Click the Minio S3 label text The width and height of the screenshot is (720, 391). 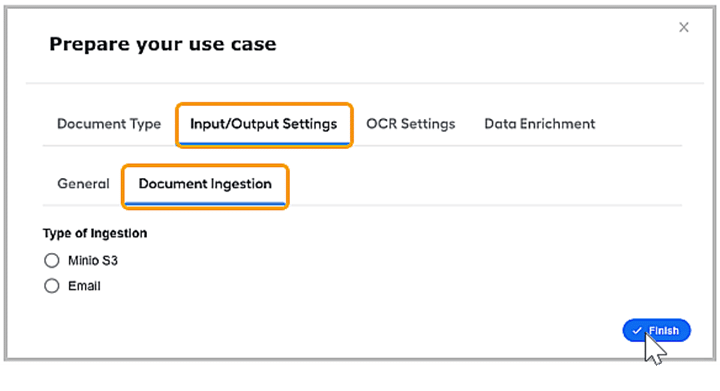(x=93, y=261)
